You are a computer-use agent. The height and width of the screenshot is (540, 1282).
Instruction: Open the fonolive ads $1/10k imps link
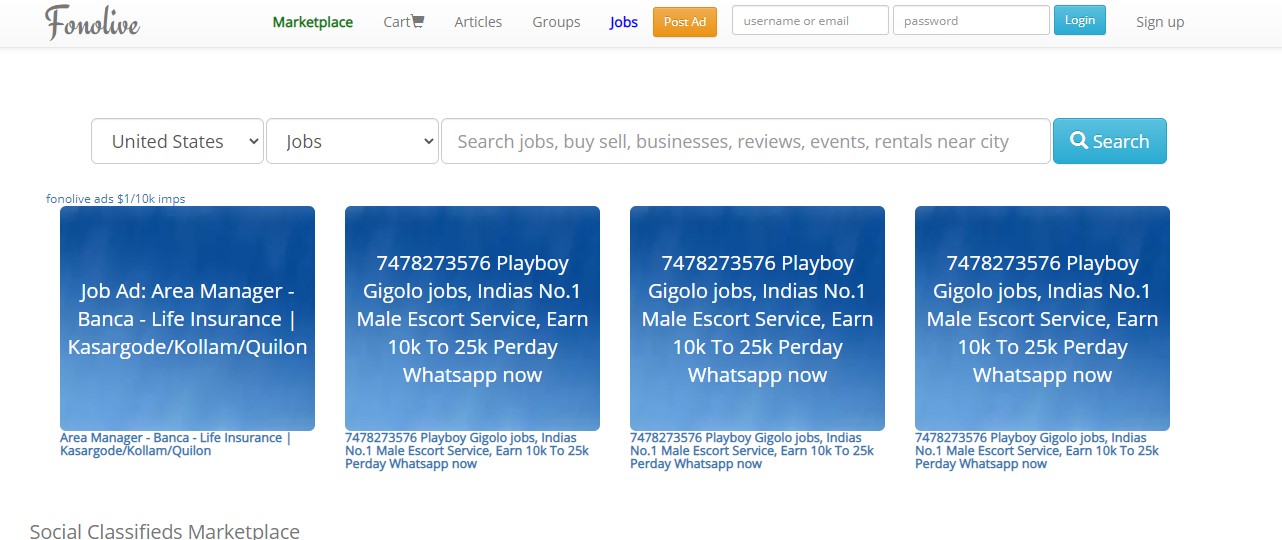pos(115,199)
